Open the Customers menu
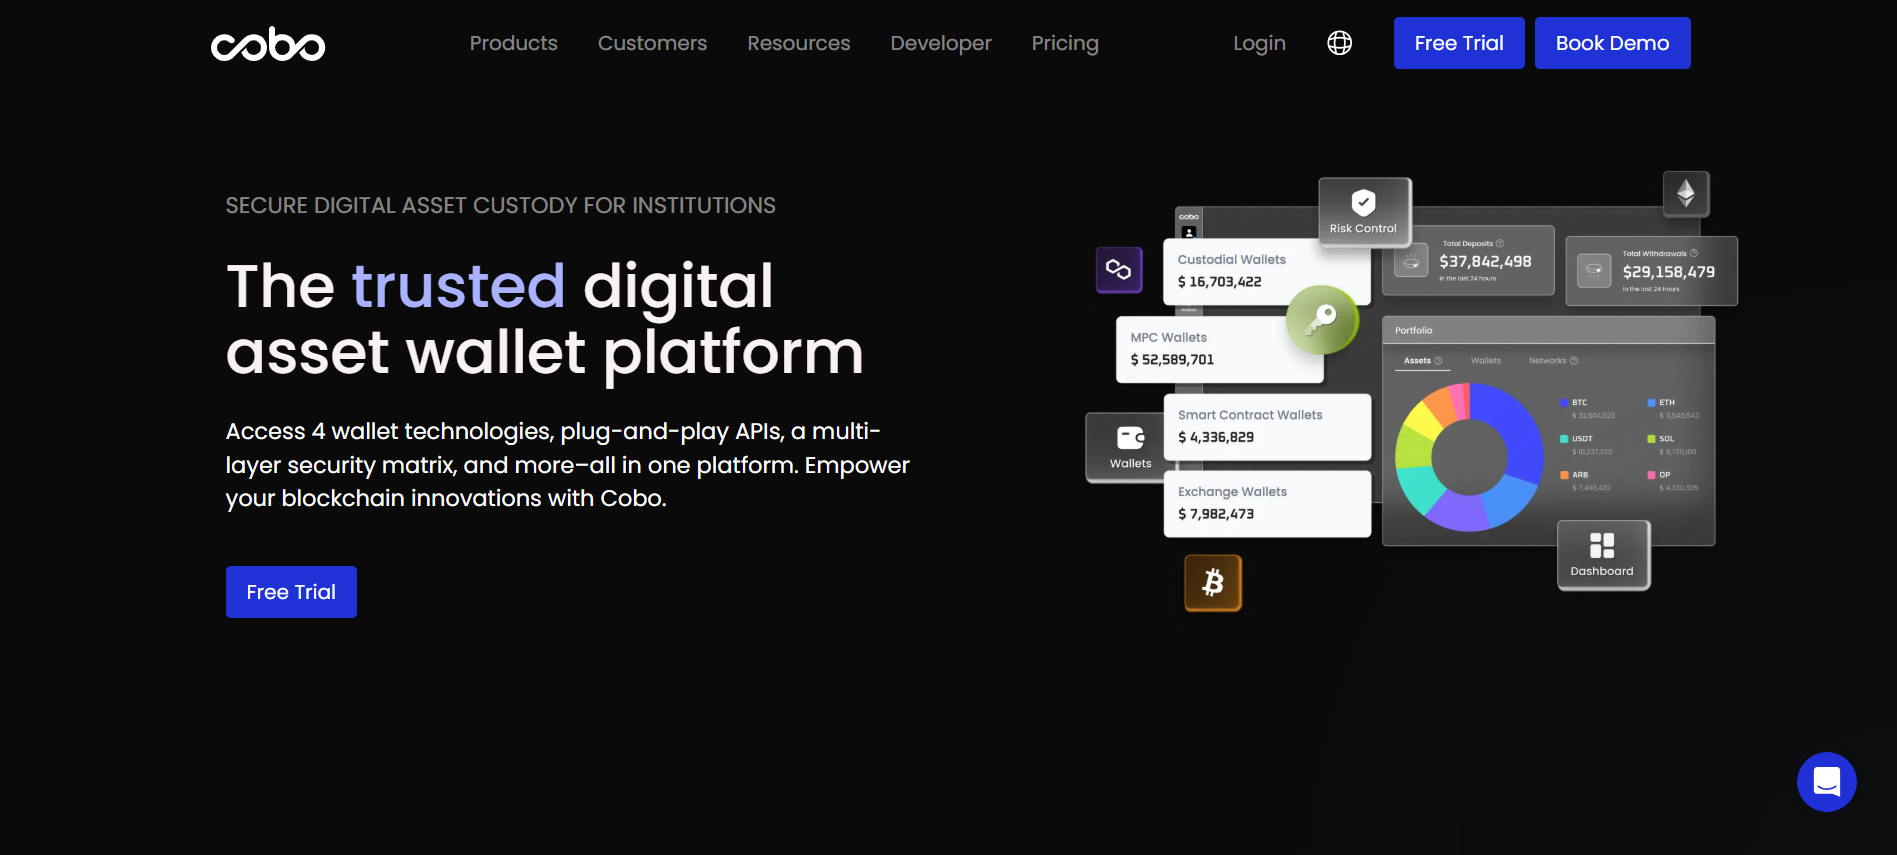This screenshot has width=1897, height=855. pyautogui.click(x=652, y=43)
